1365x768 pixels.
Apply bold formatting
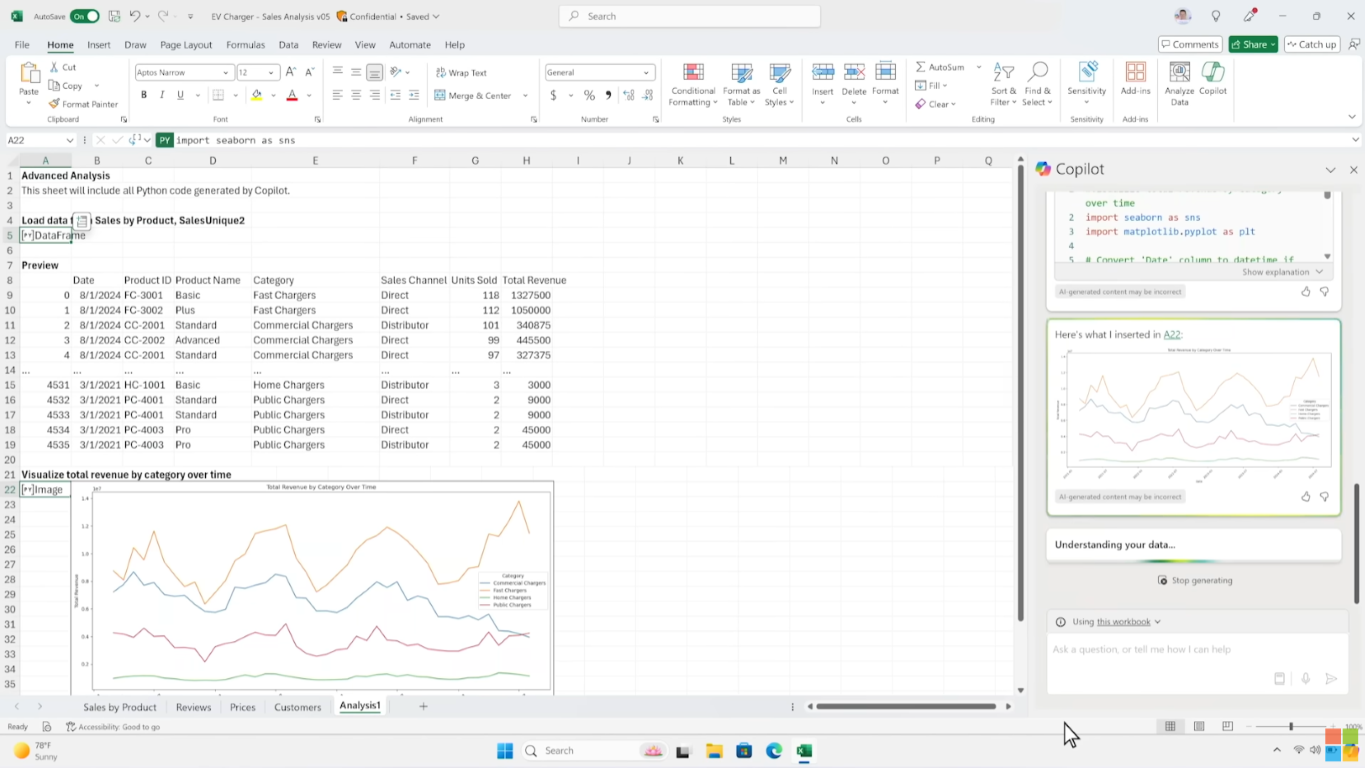click(143, 94)
